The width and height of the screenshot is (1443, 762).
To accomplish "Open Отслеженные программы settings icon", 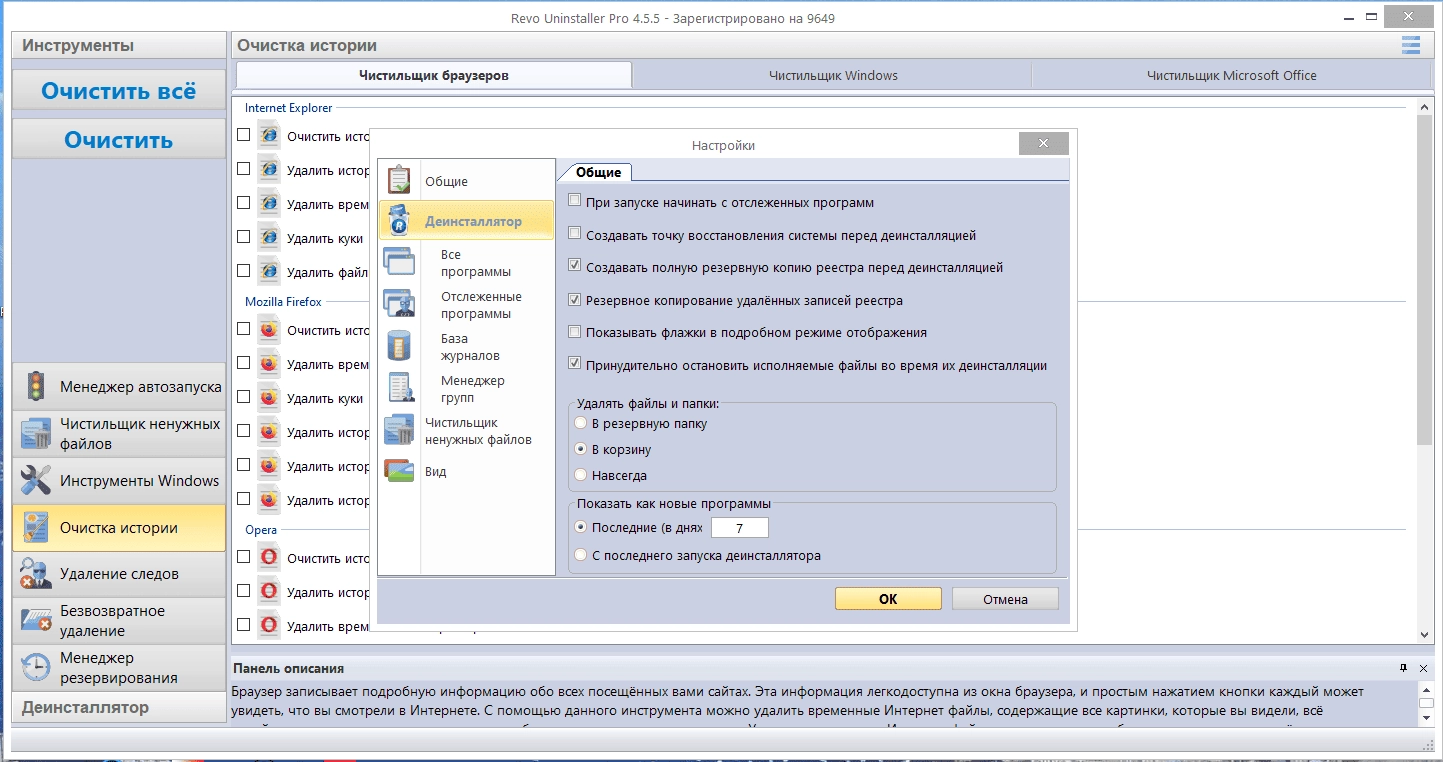I will (399, 304).
